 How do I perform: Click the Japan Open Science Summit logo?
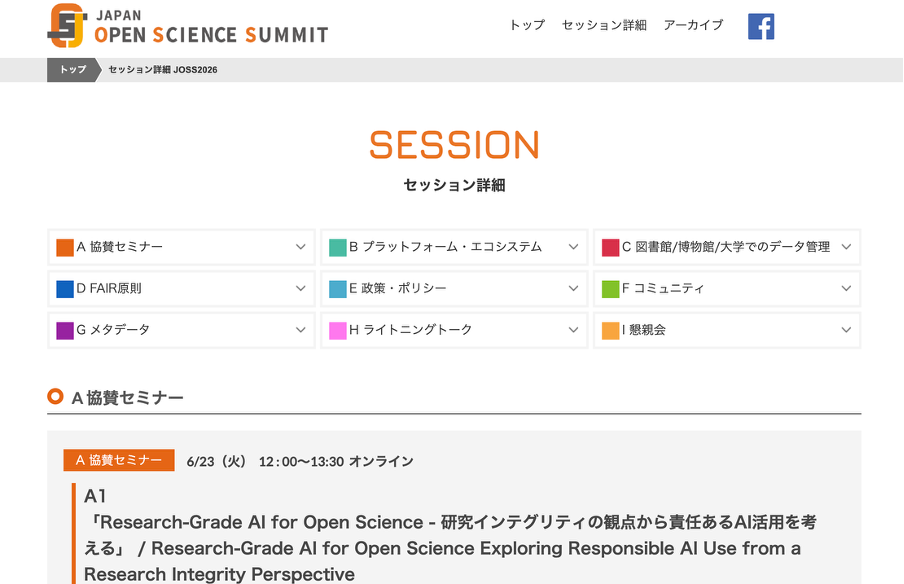pos(188,26)
